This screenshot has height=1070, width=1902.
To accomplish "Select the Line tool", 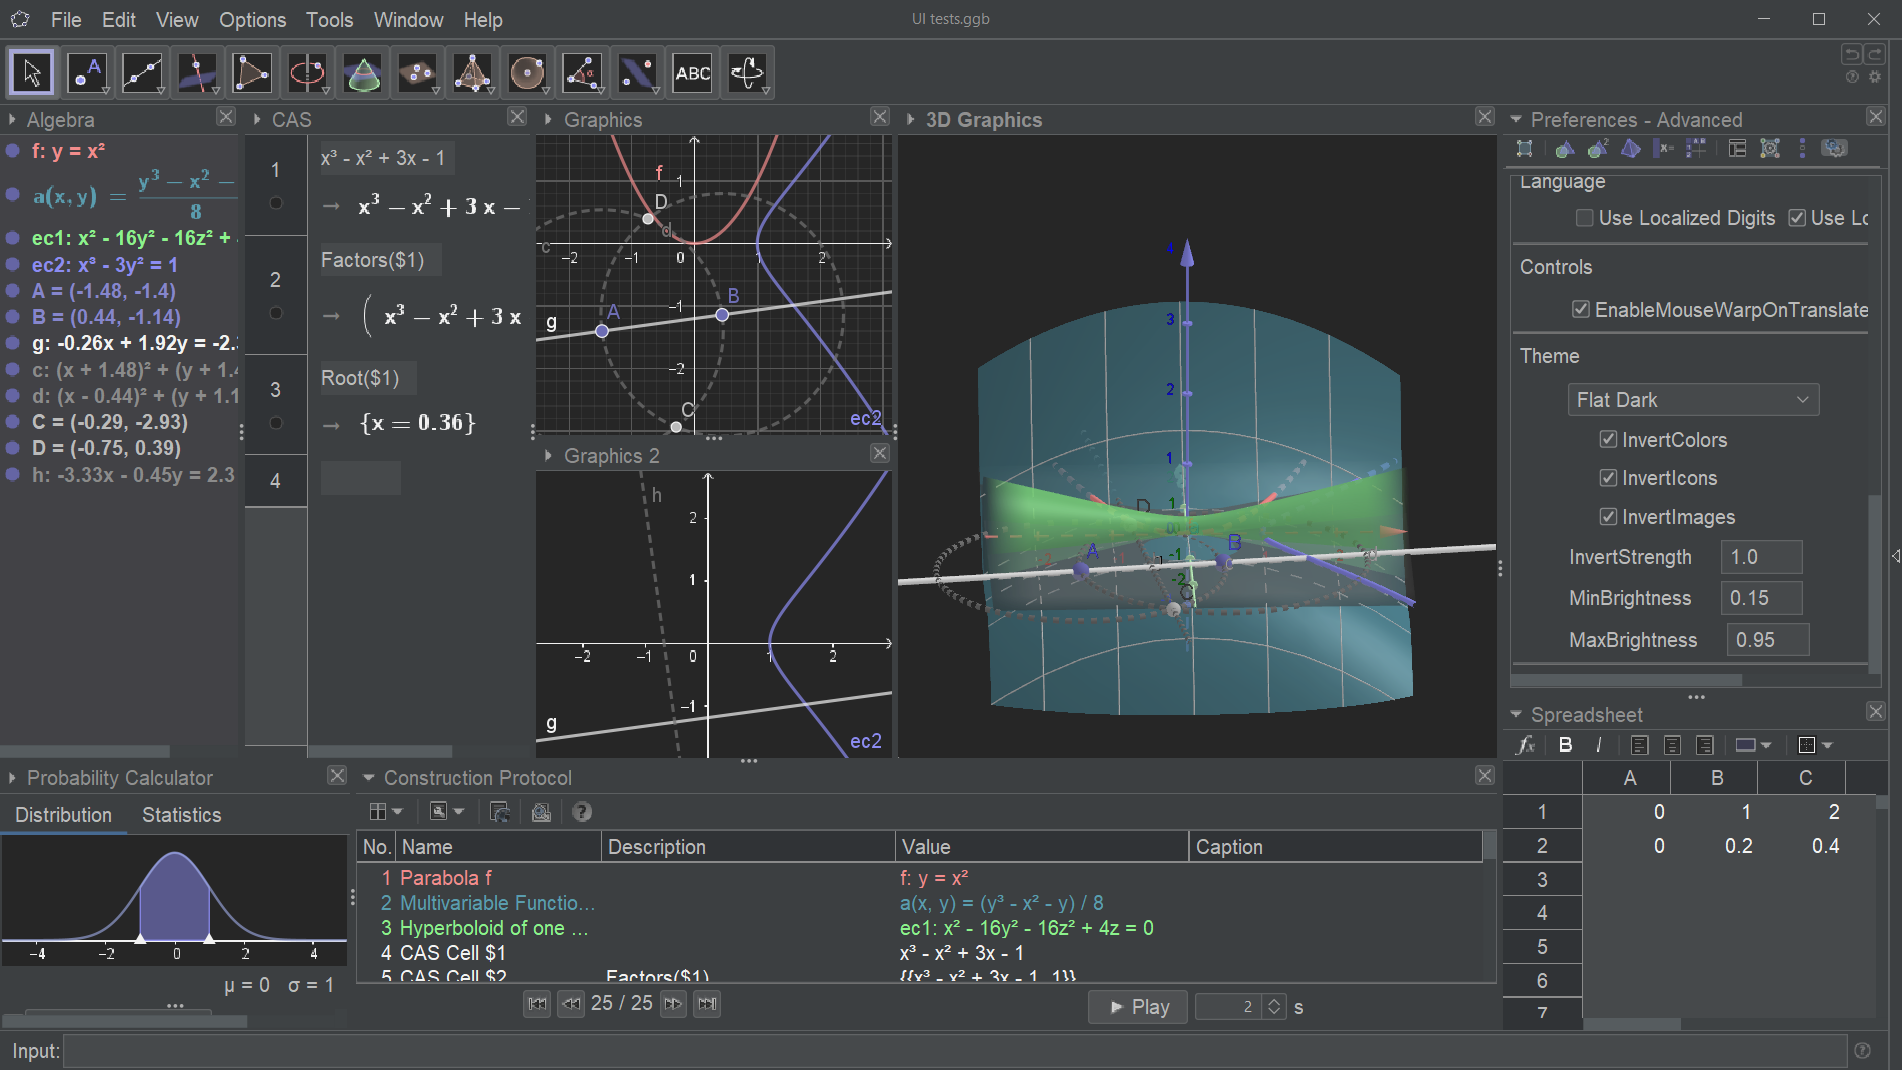I will click(x=142, y=73).
